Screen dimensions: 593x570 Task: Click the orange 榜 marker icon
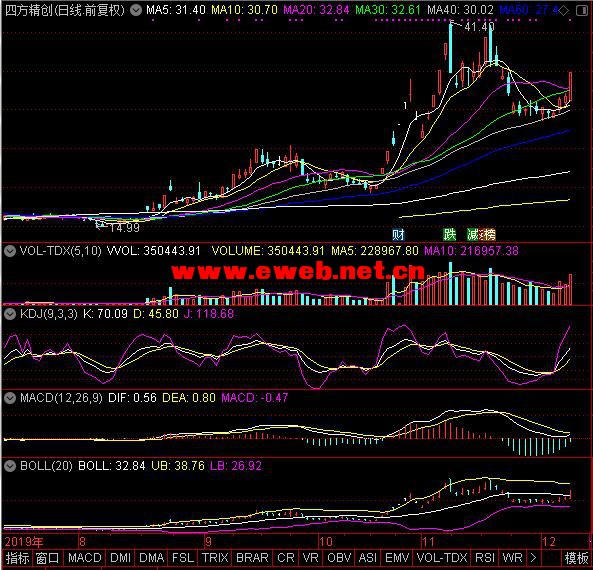coord(488,235)
